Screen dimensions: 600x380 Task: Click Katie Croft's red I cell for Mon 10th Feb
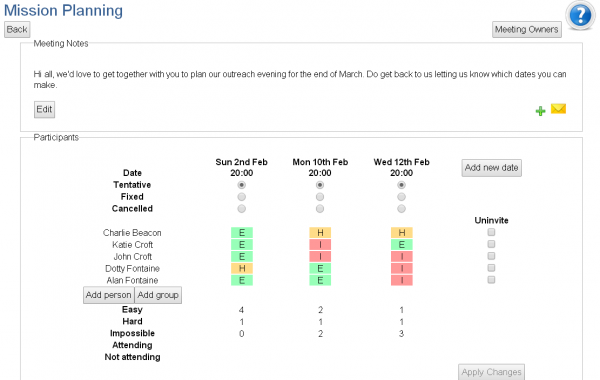click(x=320, y=245)
